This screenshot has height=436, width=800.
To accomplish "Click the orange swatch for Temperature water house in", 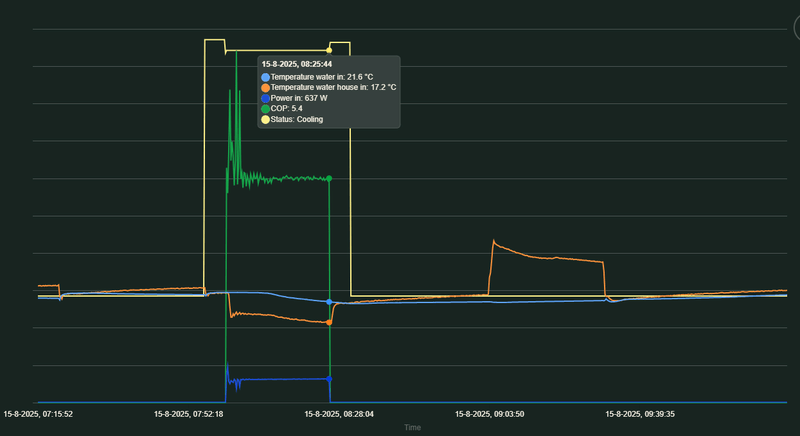I will 265,88.
